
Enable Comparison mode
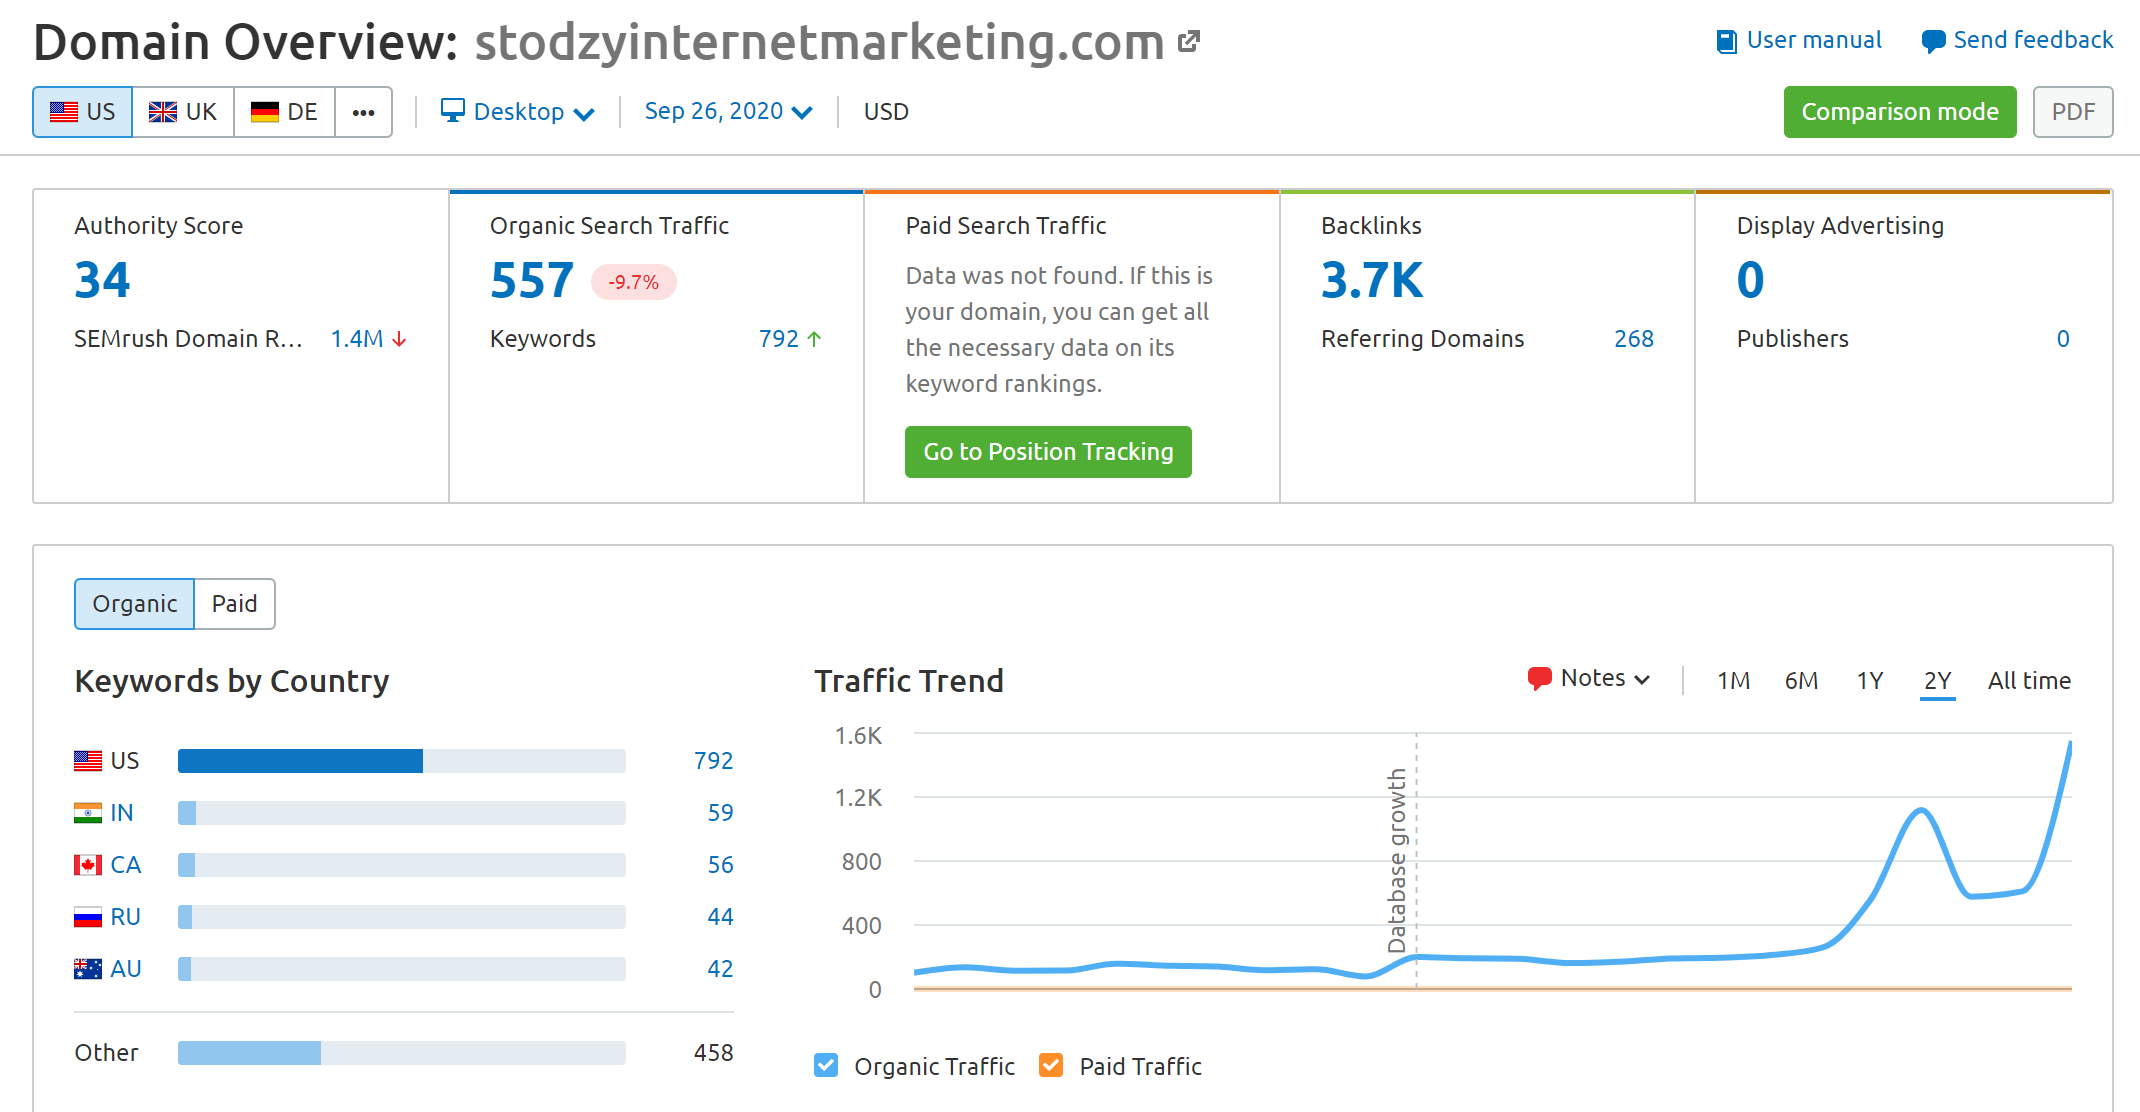pos(1899,112)
